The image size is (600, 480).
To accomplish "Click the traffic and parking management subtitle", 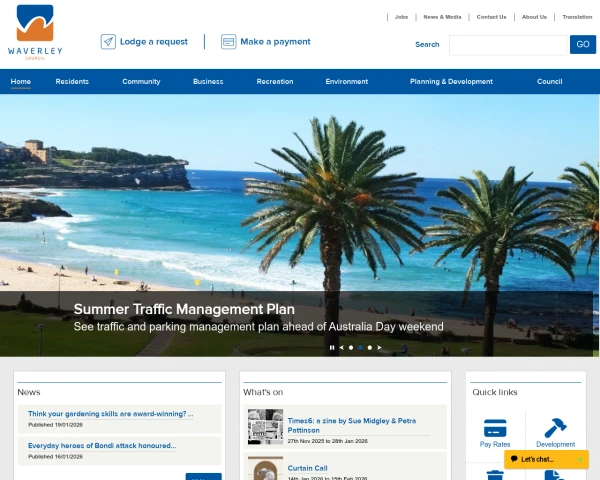I will coord(258,327).
